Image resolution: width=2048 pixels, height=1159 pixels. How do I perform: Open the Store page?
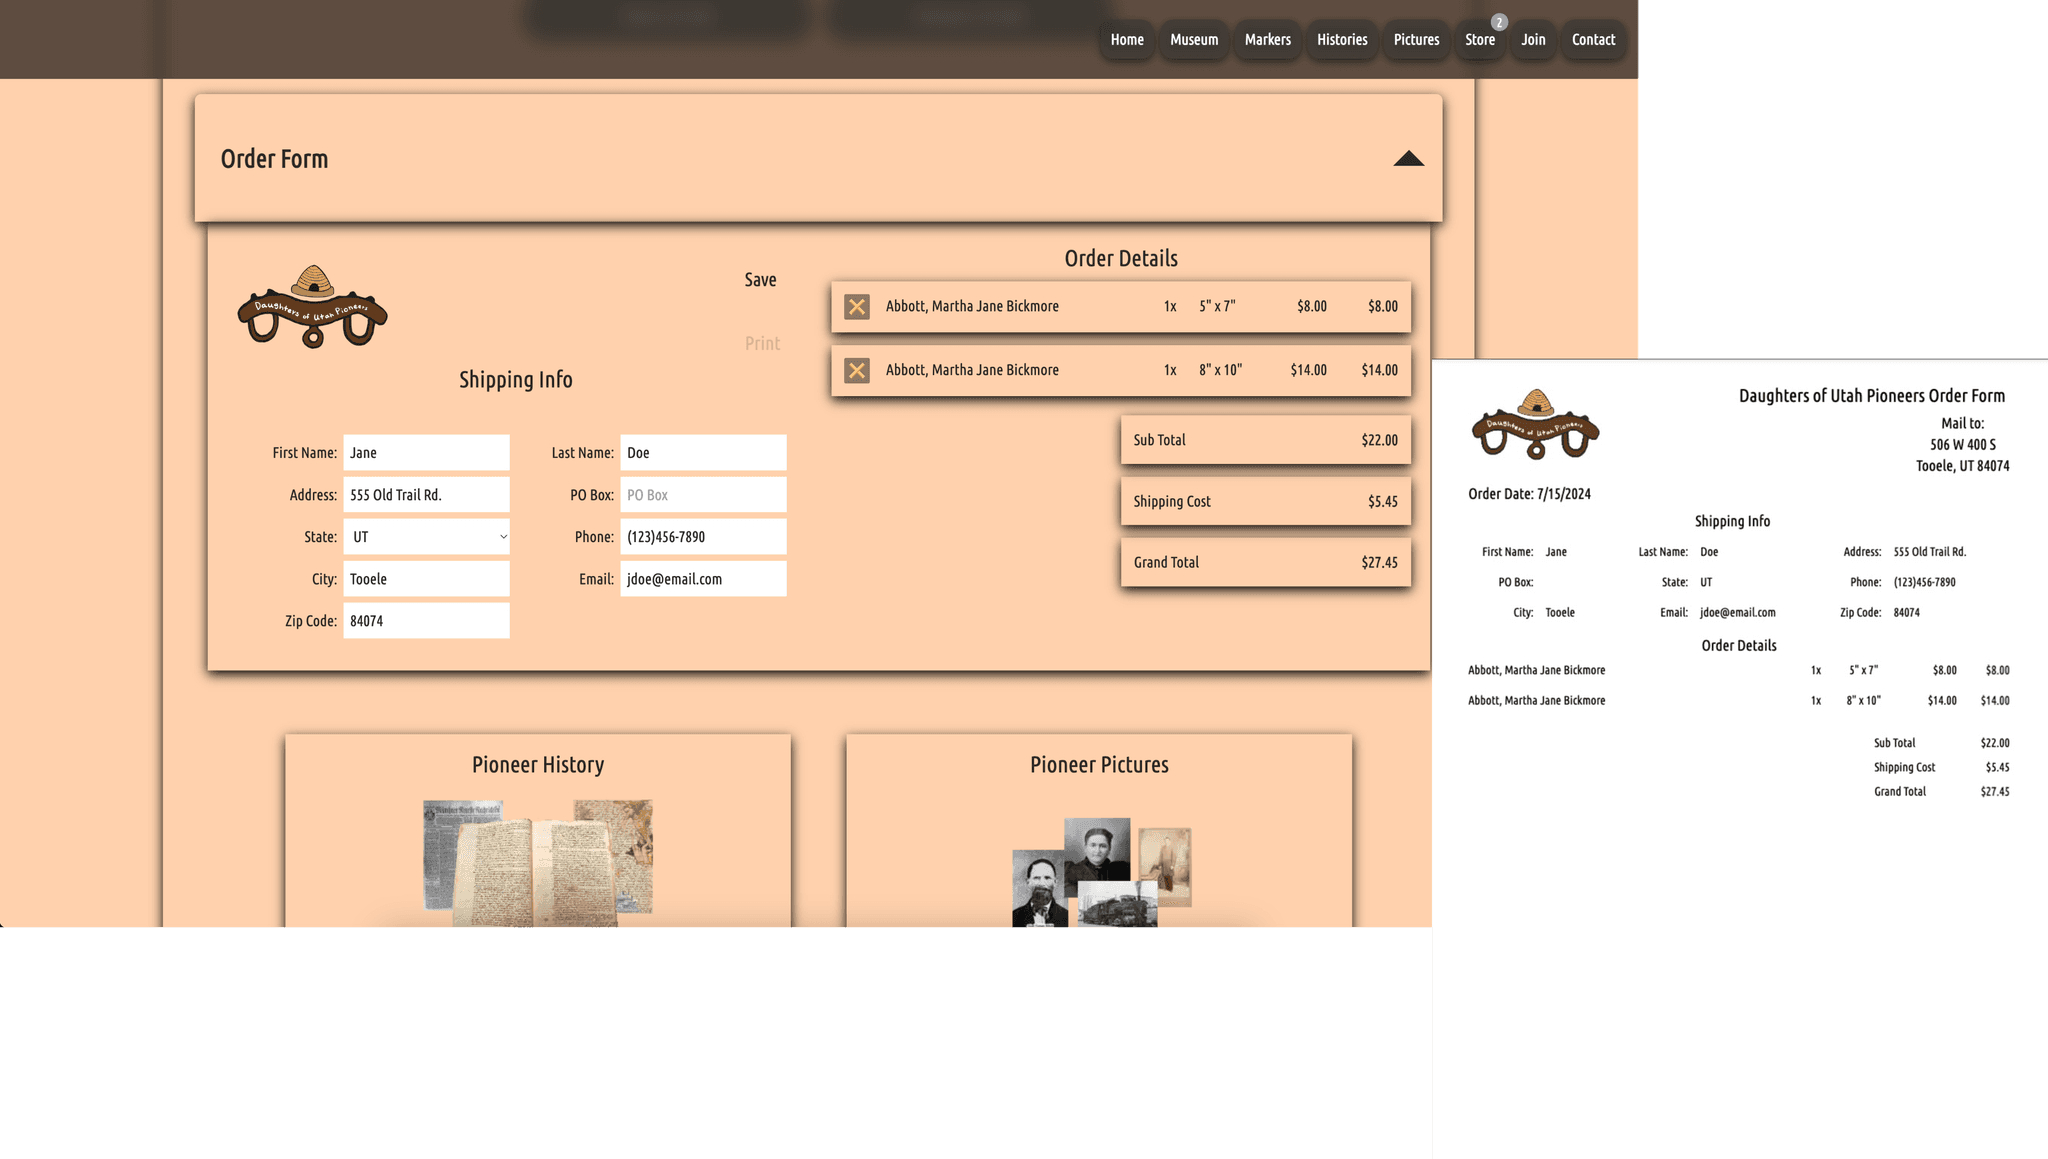[1480, 40]
